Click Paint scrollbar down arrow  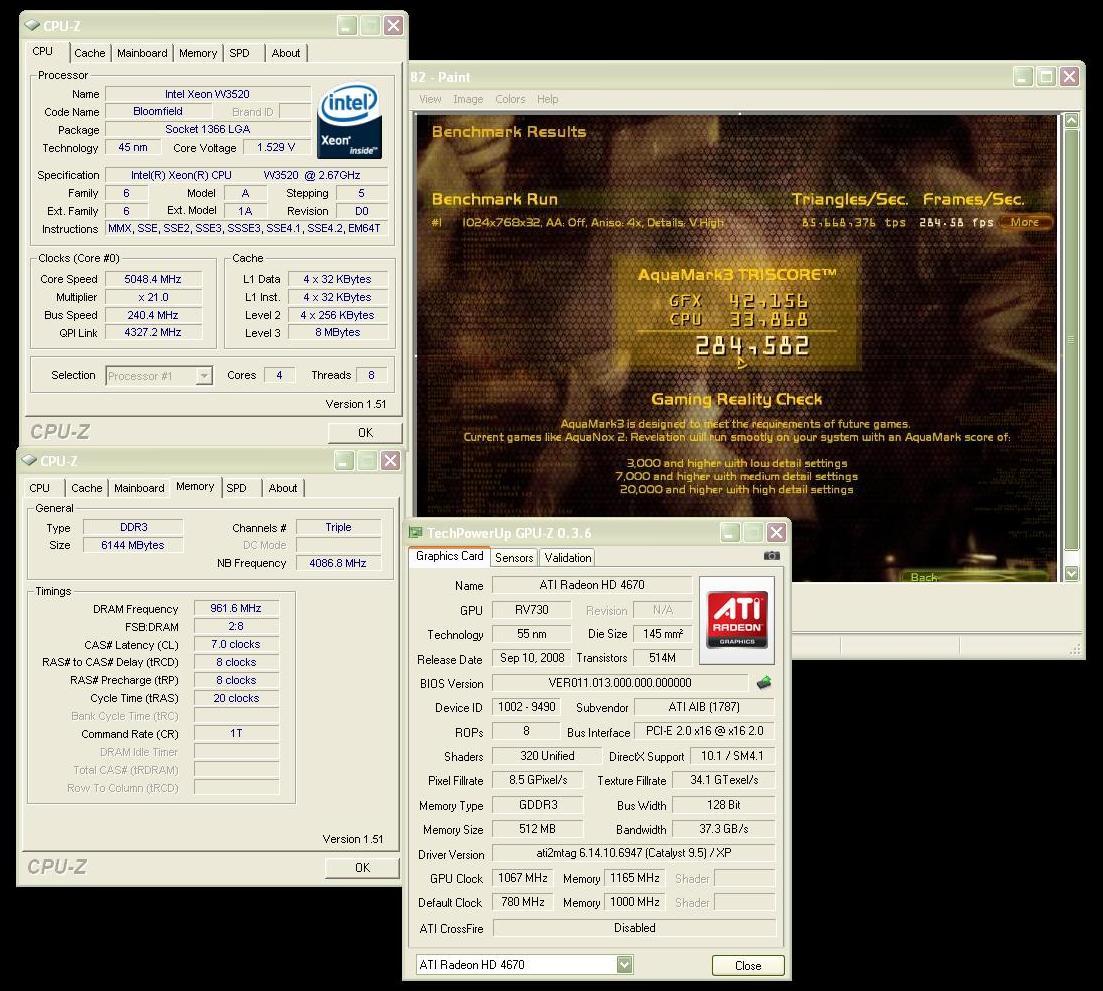point(1071,573)
